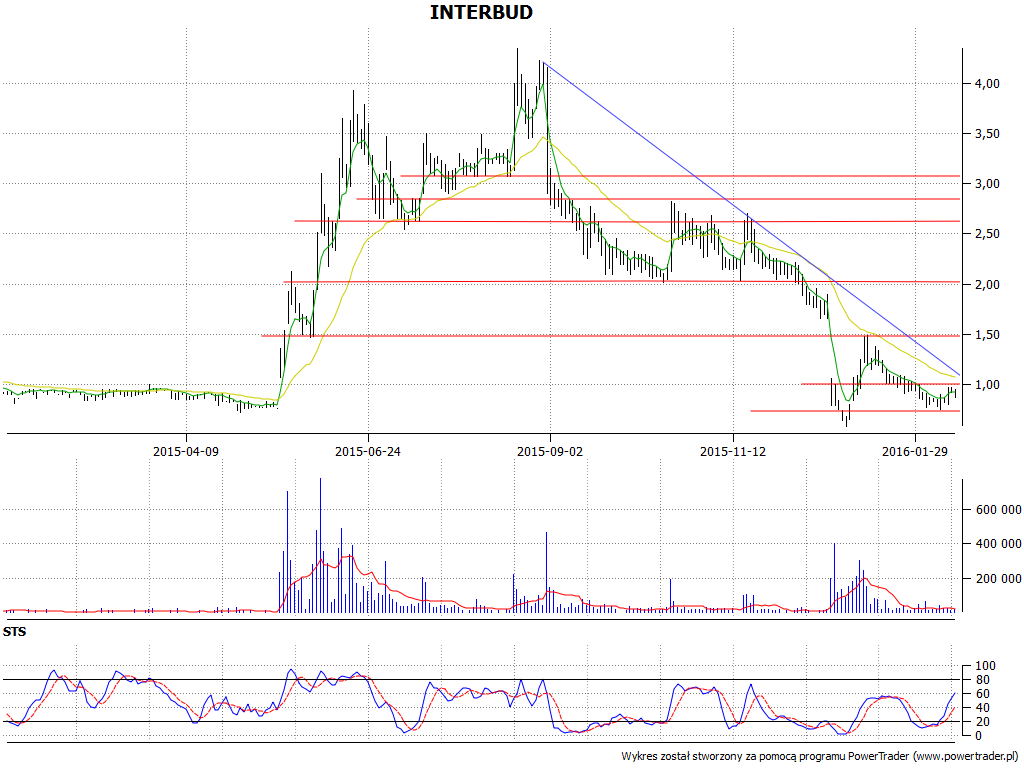1024x768 pixels.
Task: Select the 2015-11-12 date label
Action: [x=733, y=451]
